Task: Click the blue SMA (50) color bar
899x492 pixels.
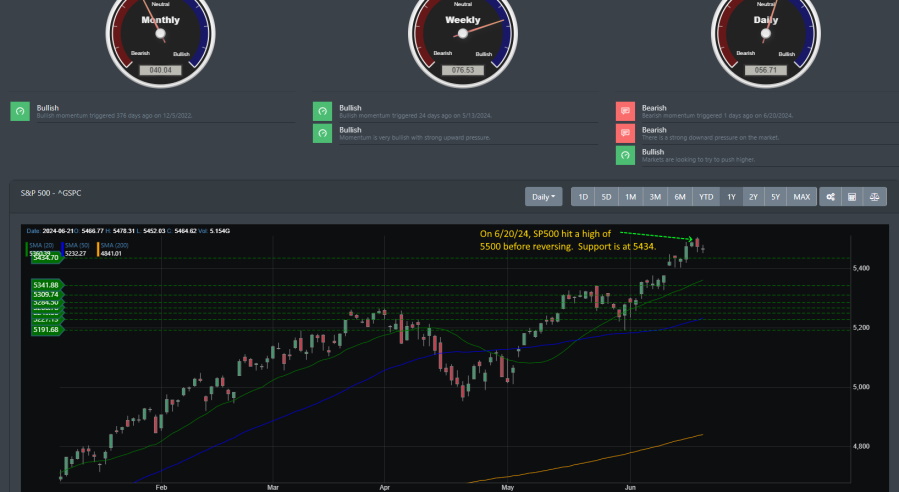Action: (x=62, y=249)
